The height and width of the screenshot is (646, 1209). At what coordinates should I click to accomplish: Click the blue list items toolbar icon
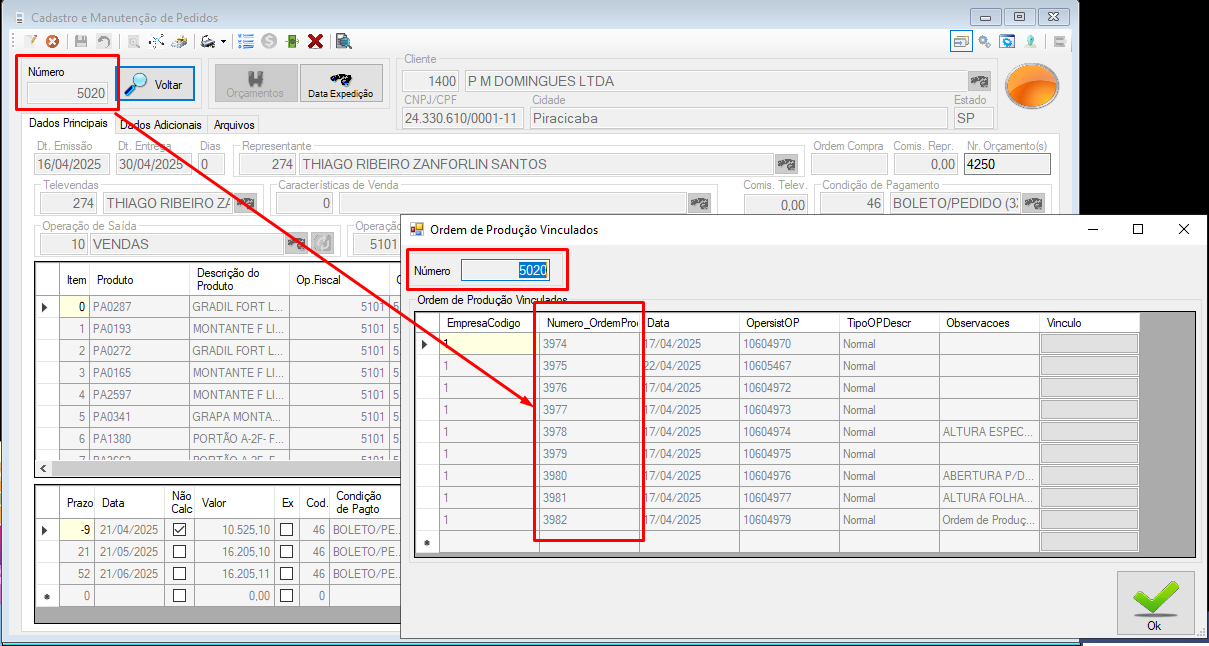[246, 41]
